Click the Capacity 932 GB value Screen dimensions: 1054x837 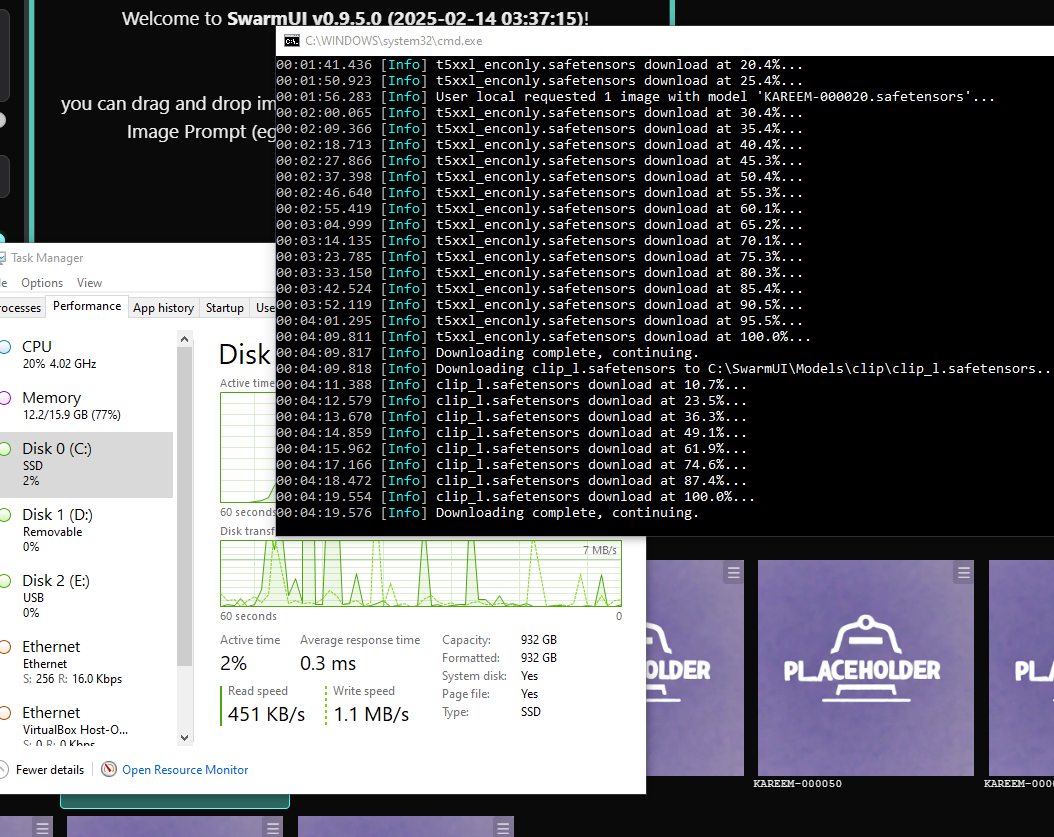[x=538, y=640]
